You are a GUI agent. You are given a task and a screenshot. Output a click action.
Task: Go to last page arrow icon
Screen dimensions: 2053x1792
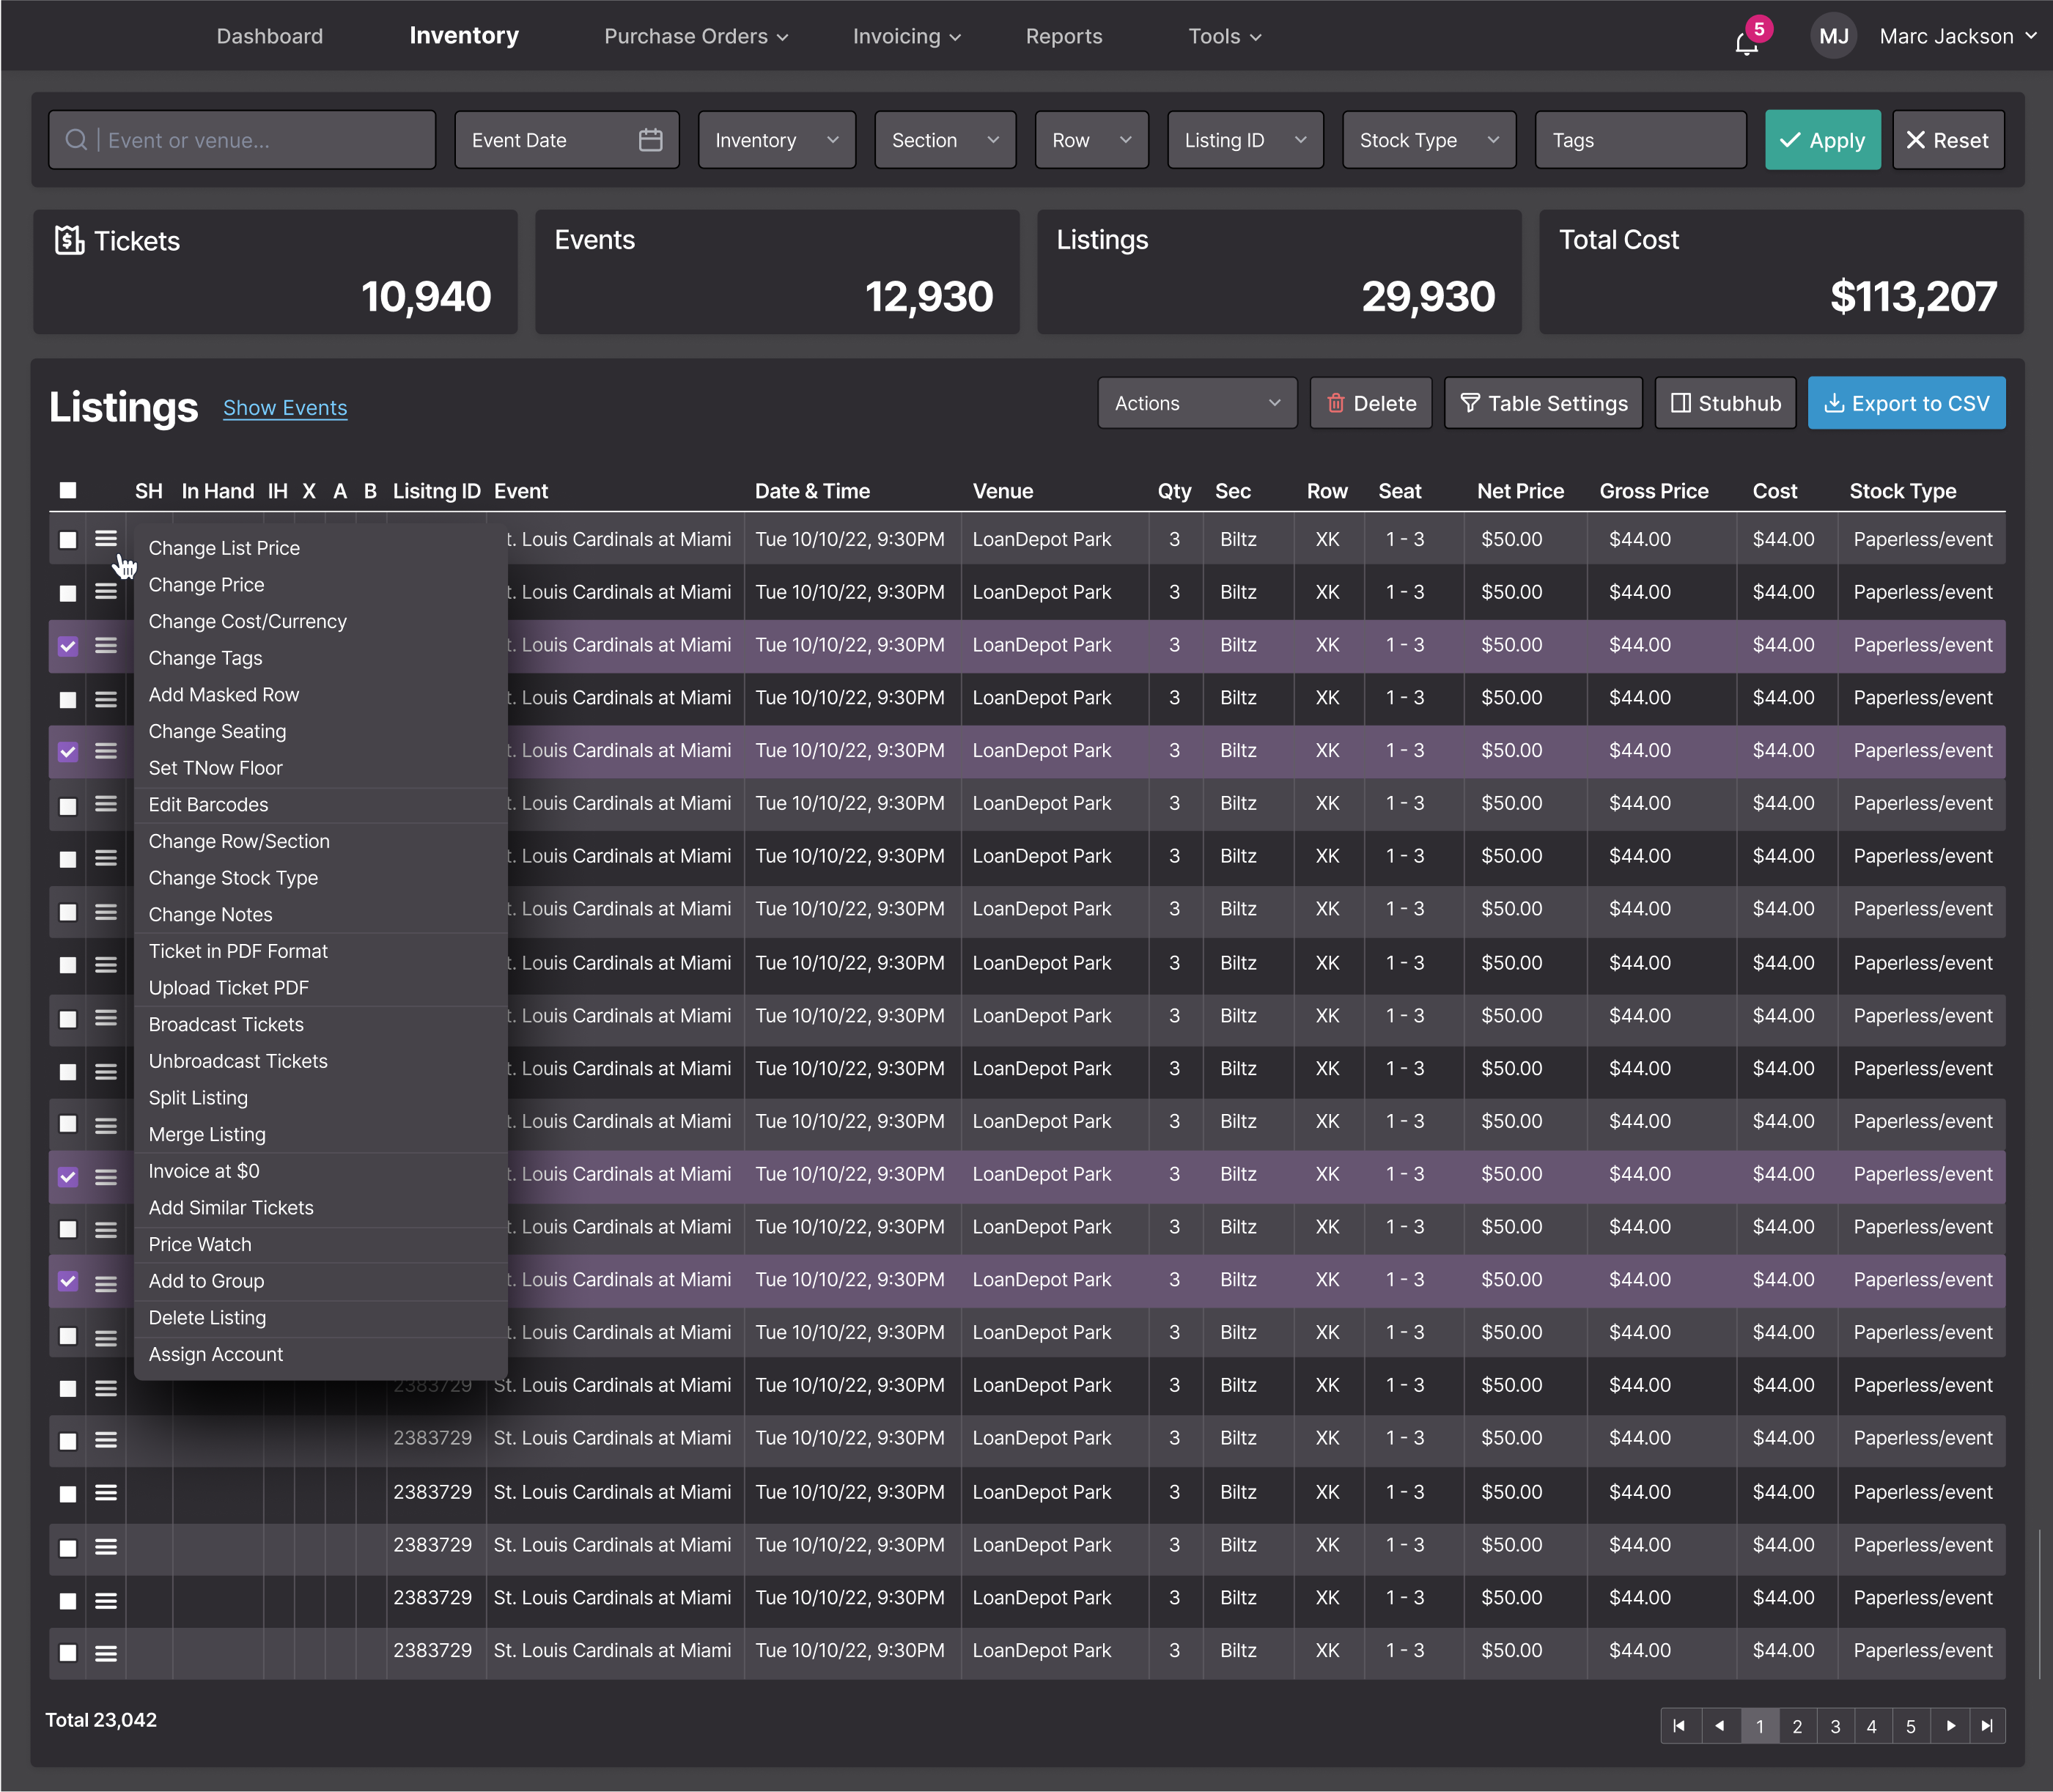click(1986, 1726)
